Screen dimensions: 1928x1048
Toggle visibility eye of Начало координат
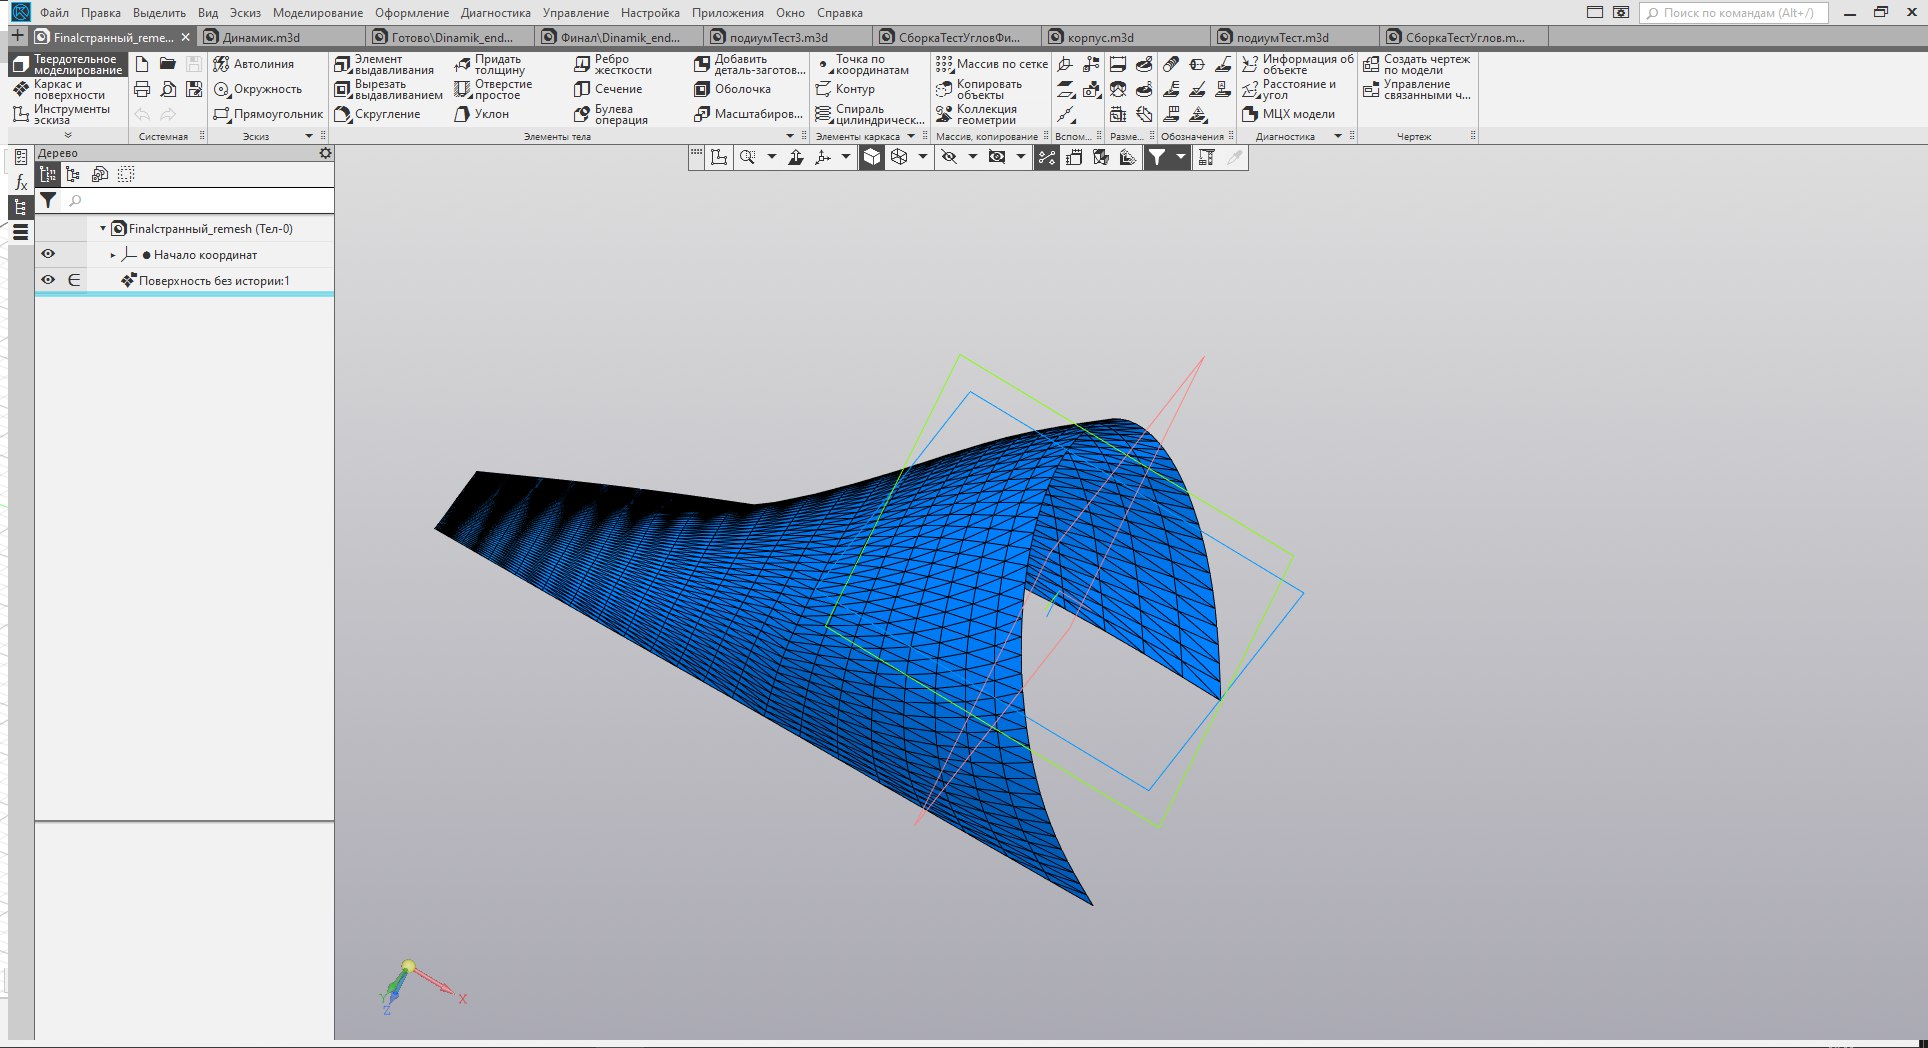tap(48, 254)
